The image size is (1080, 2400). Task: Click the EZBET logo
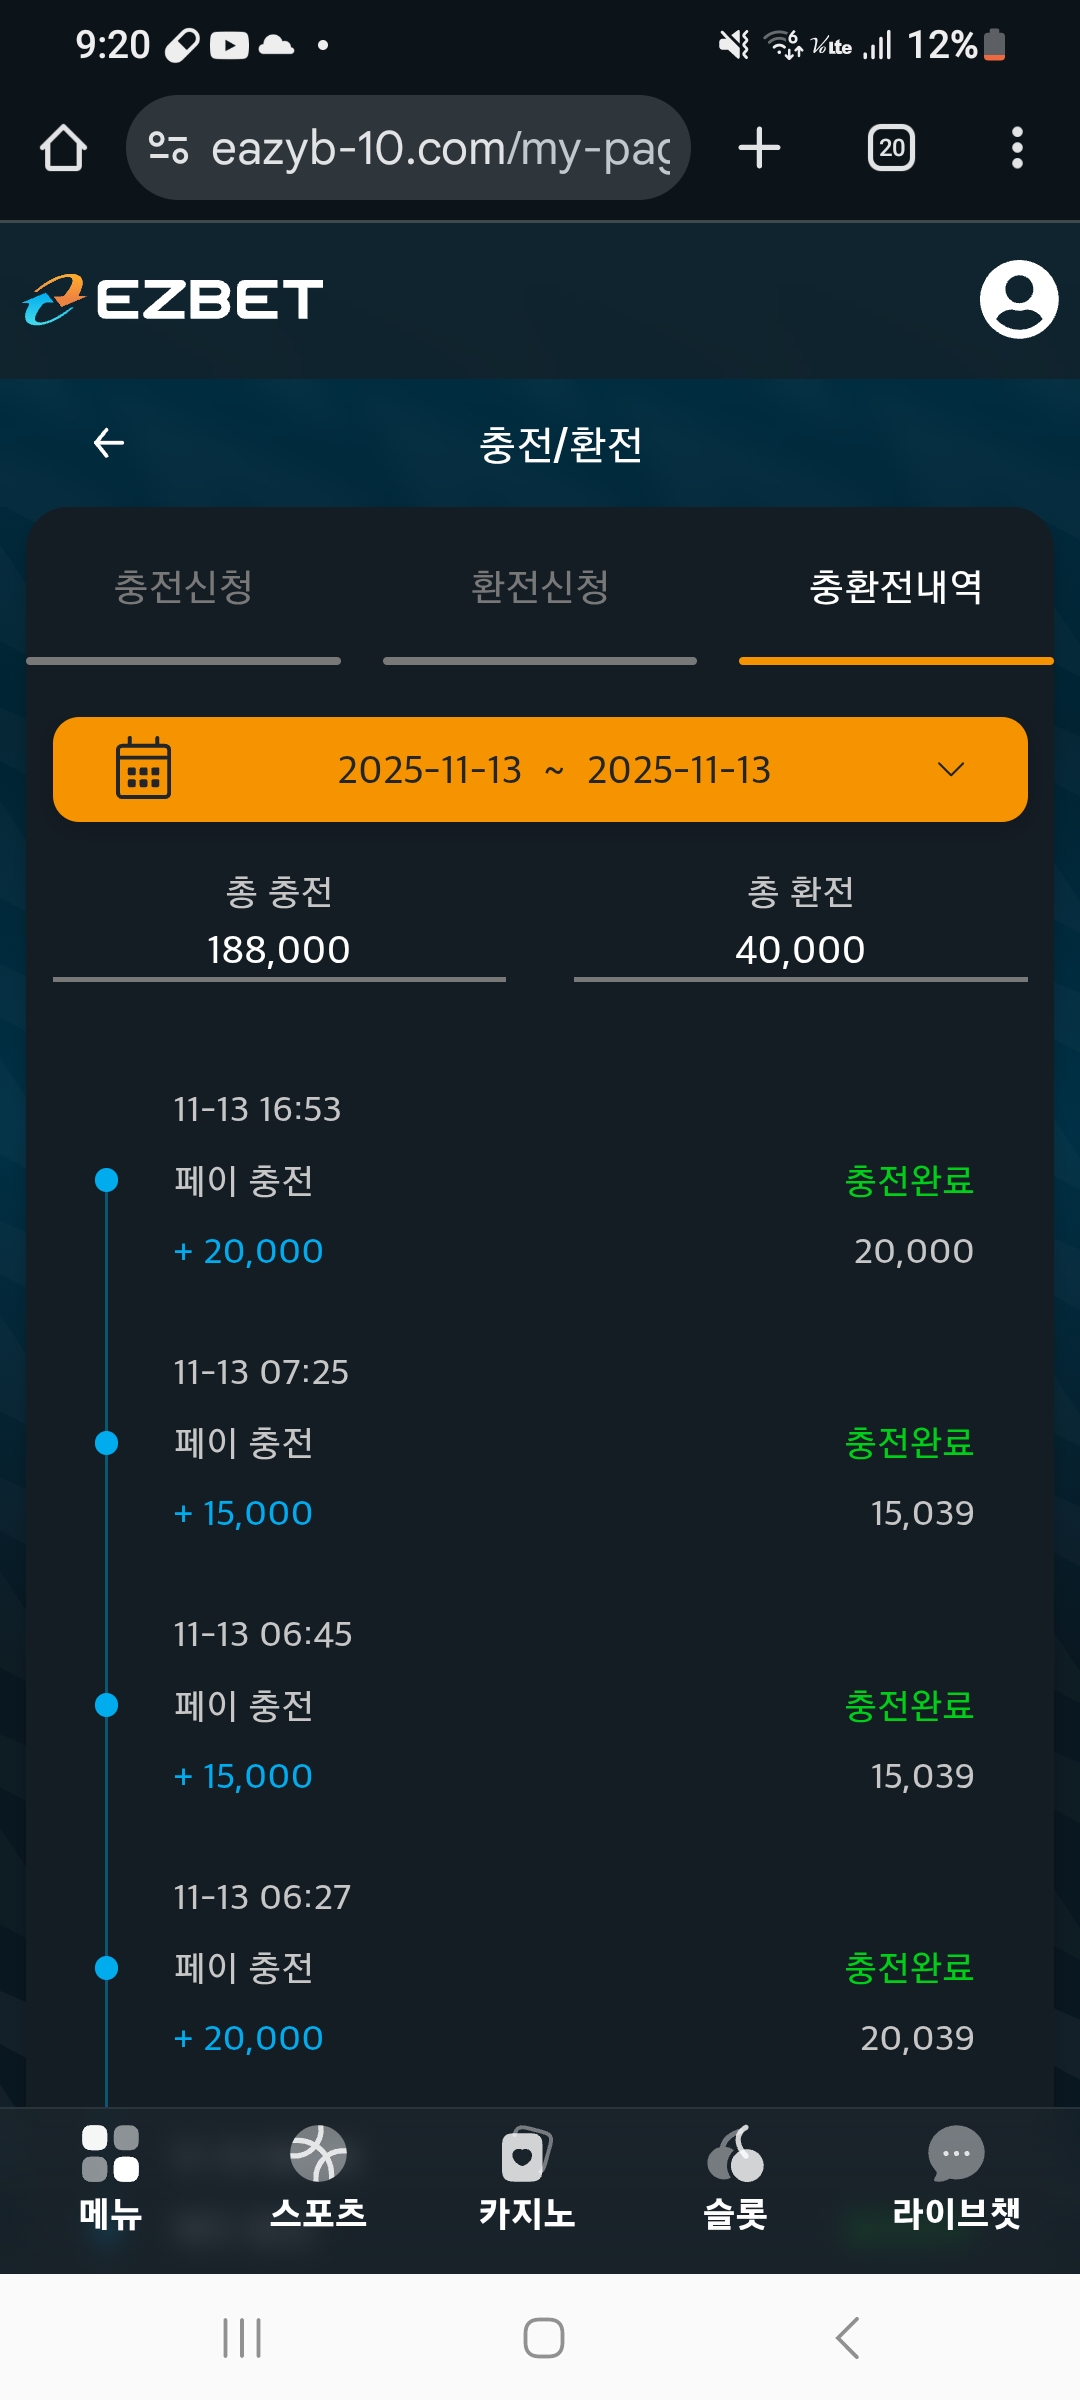click(174, 299)
